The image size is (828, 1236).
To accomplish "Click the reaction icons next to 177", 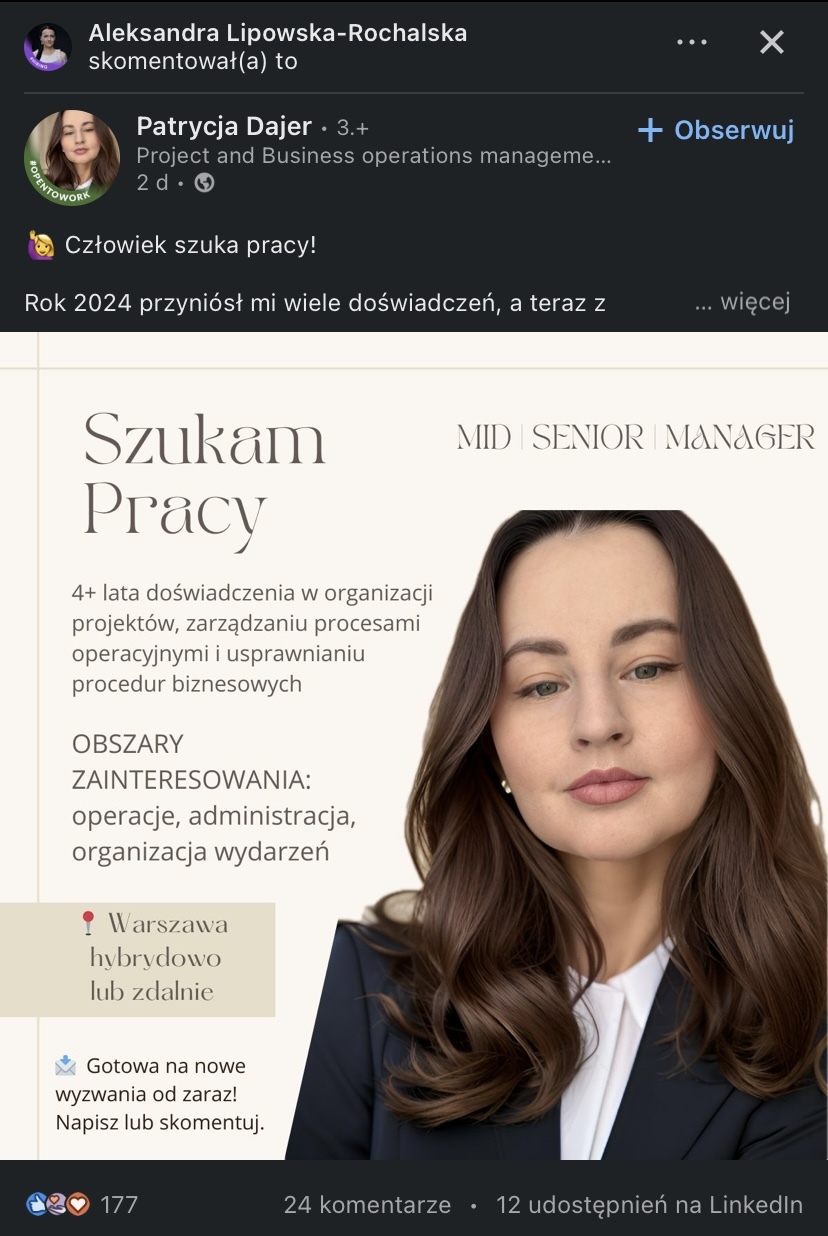I will coord(59,1204).
